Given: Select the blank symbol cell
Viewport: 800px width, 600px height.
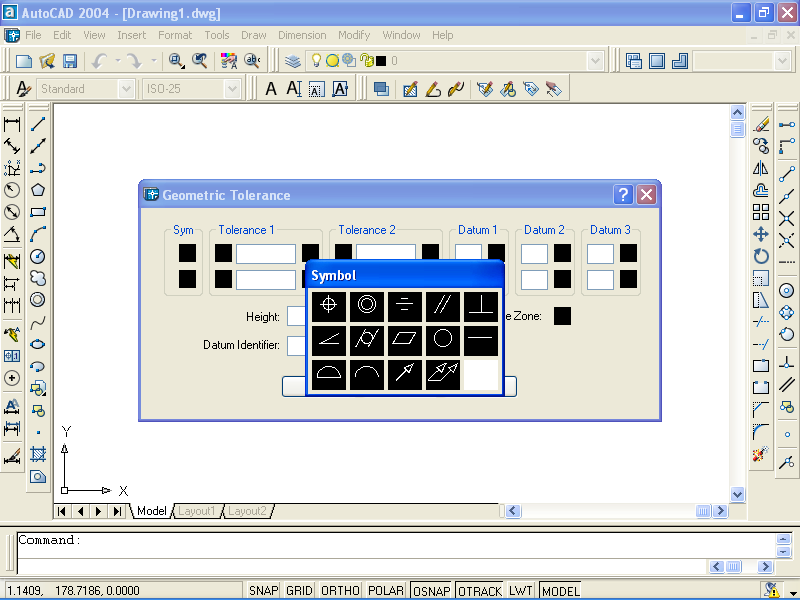Looking at the screenshot, I should click(x=481, y=374).
